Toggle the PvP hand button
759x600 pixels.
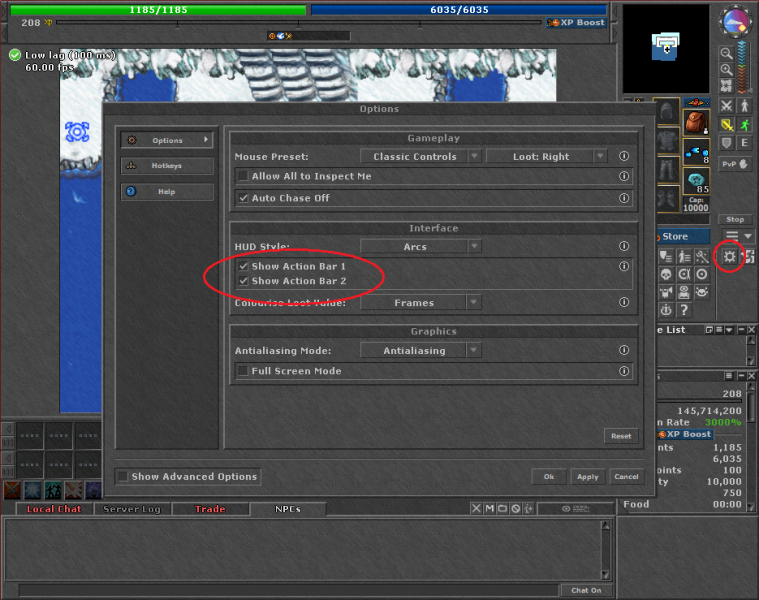coord(735,164)
